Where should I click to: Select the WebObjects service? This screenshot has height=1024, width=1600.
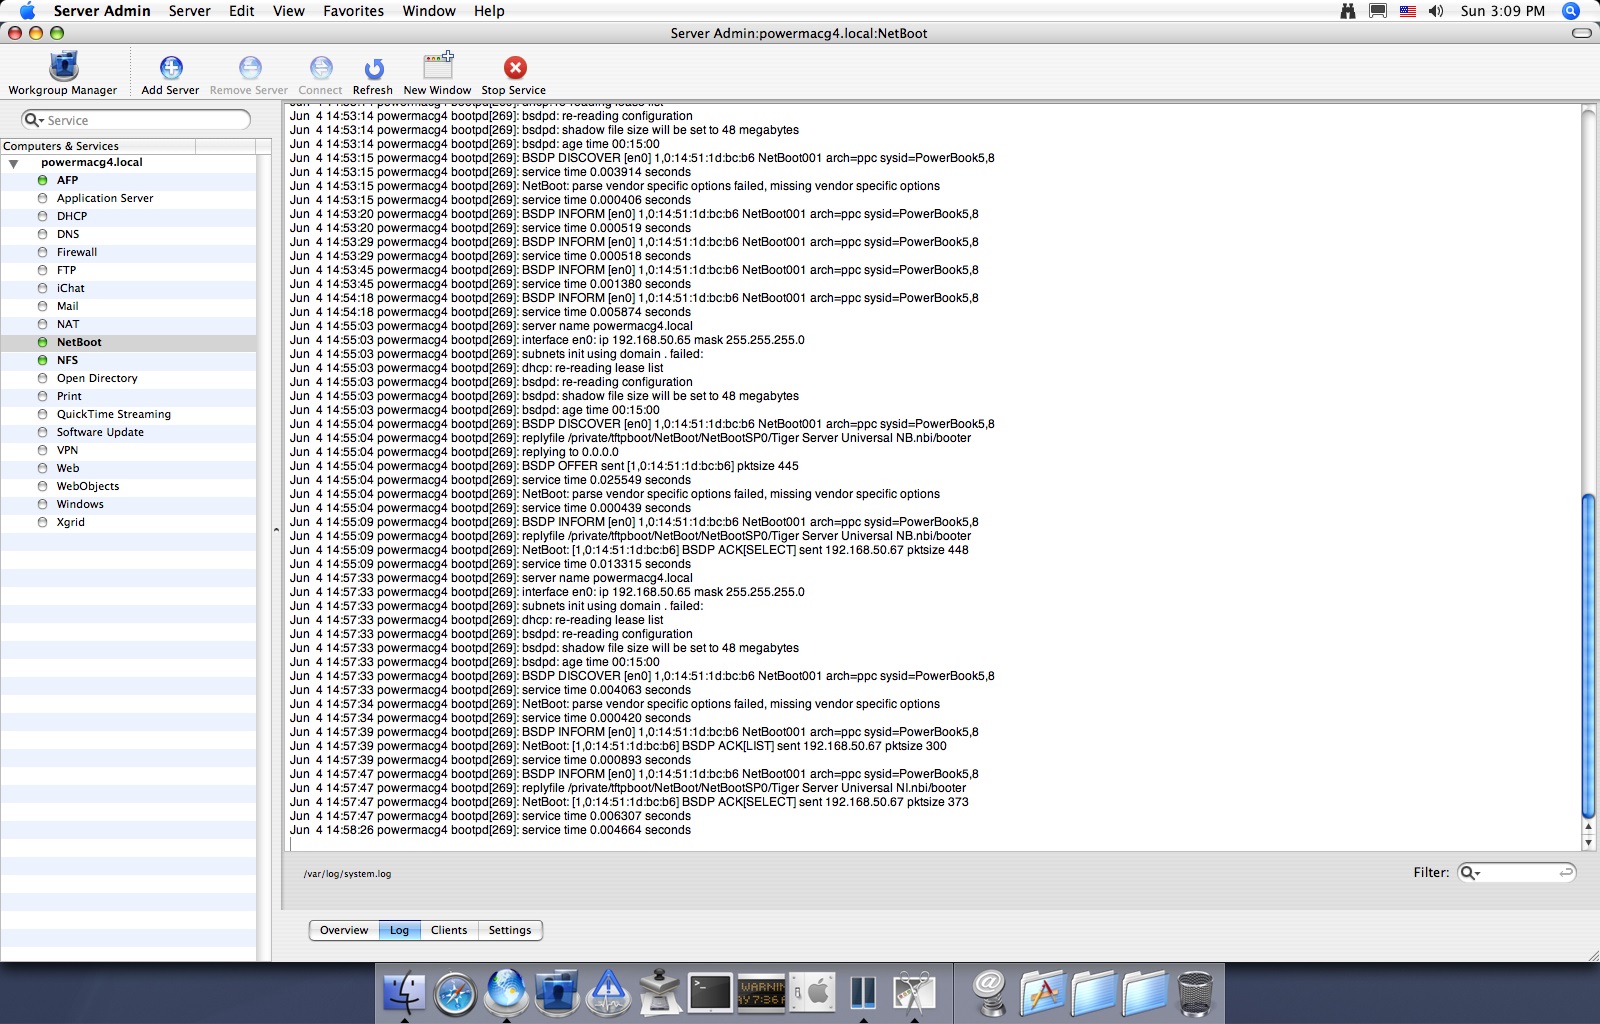coord(128,486)
